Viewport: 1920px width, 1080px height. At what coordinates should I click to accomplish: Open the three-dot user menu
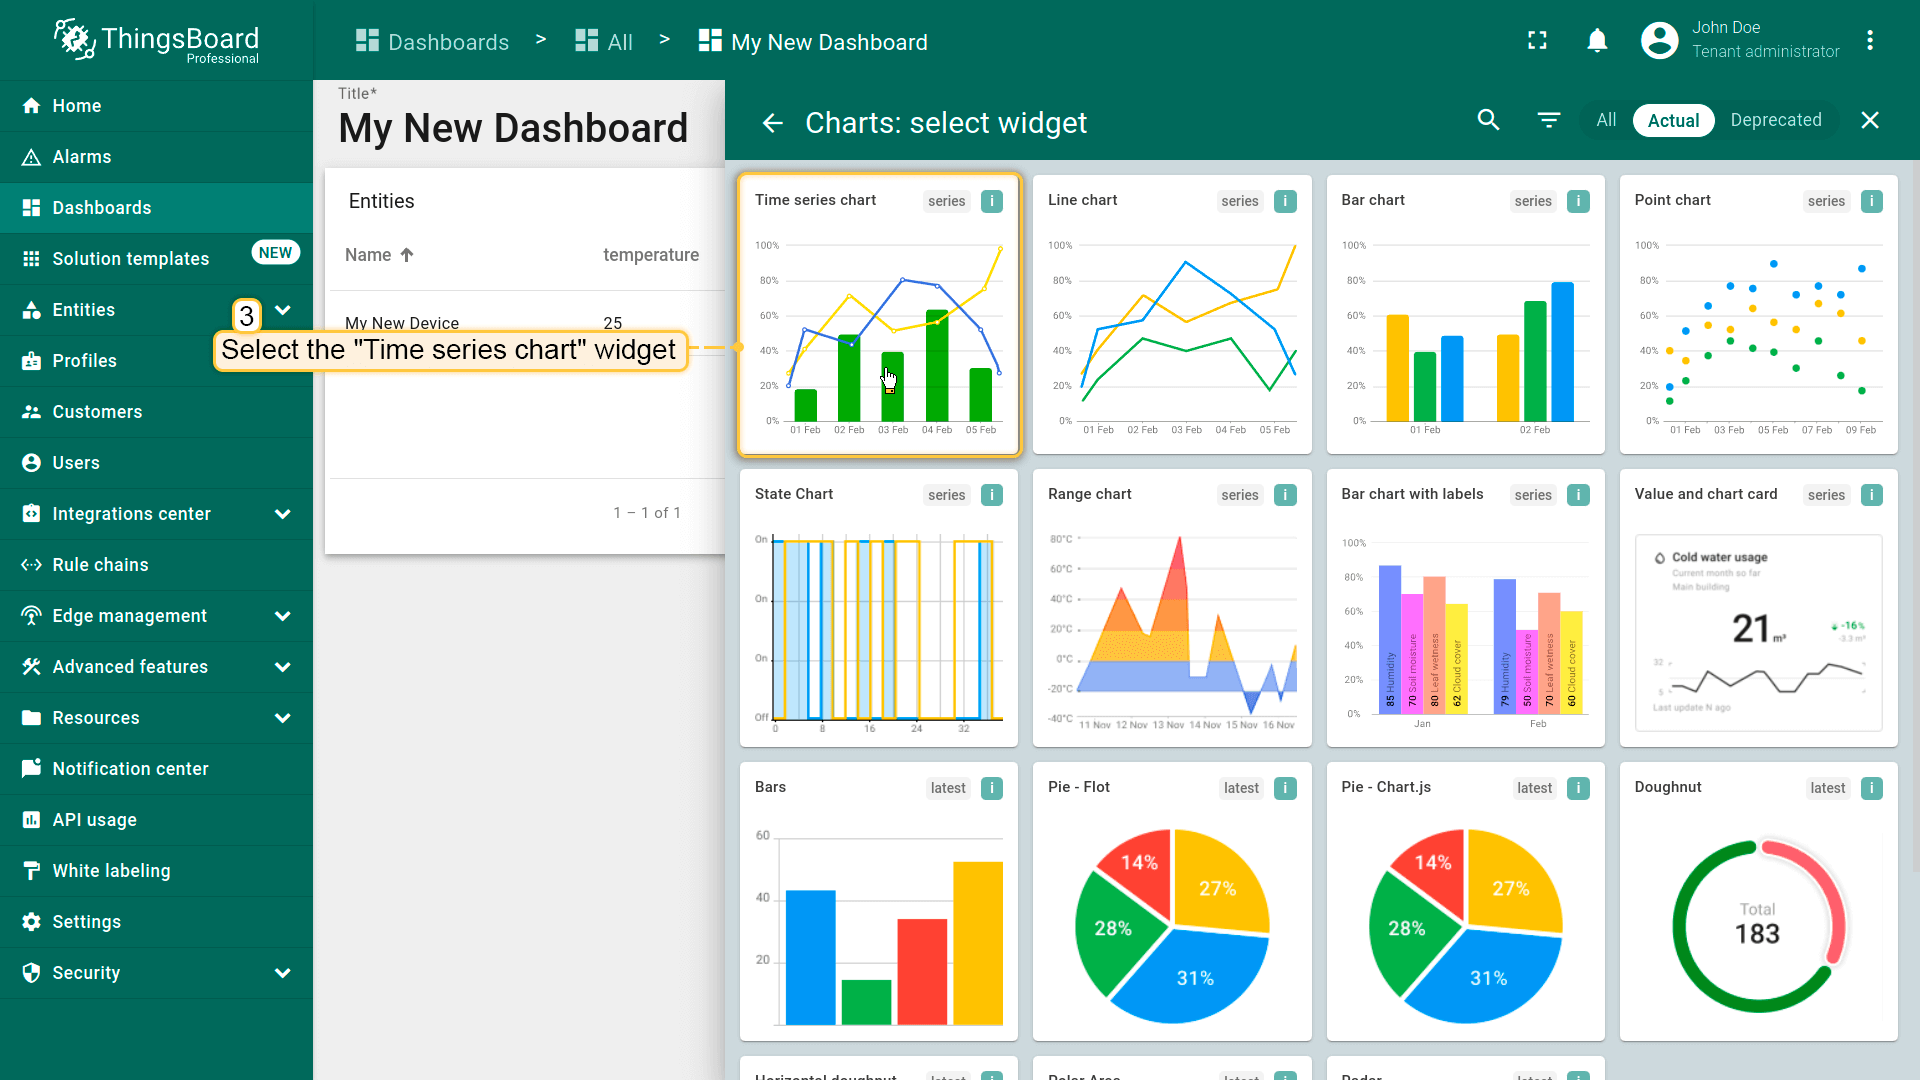point(1870,40)
